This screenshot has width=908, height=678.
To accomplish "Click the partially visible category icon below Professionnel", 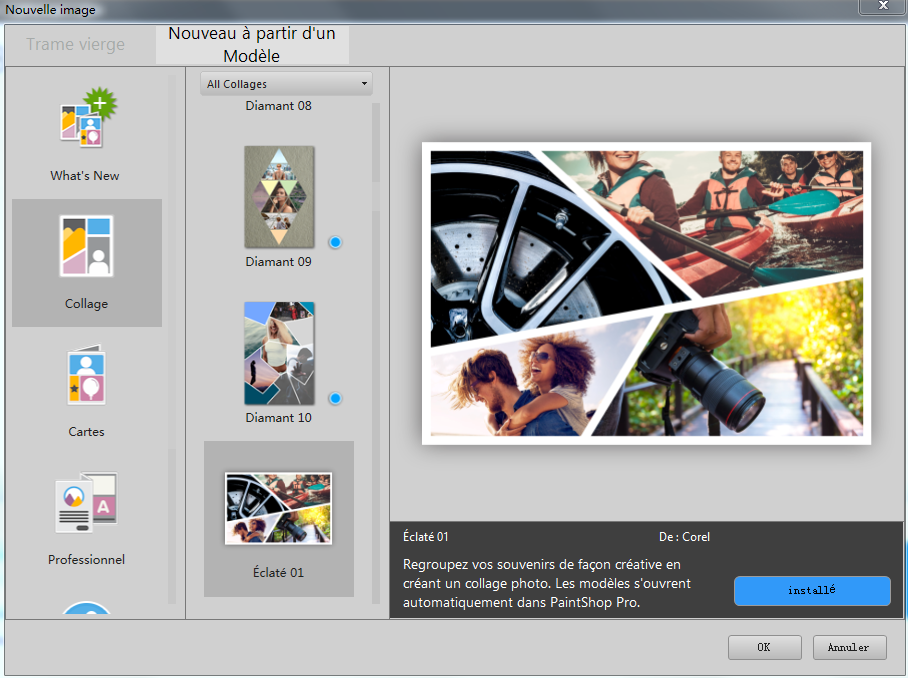I will [x=86, y=607].
